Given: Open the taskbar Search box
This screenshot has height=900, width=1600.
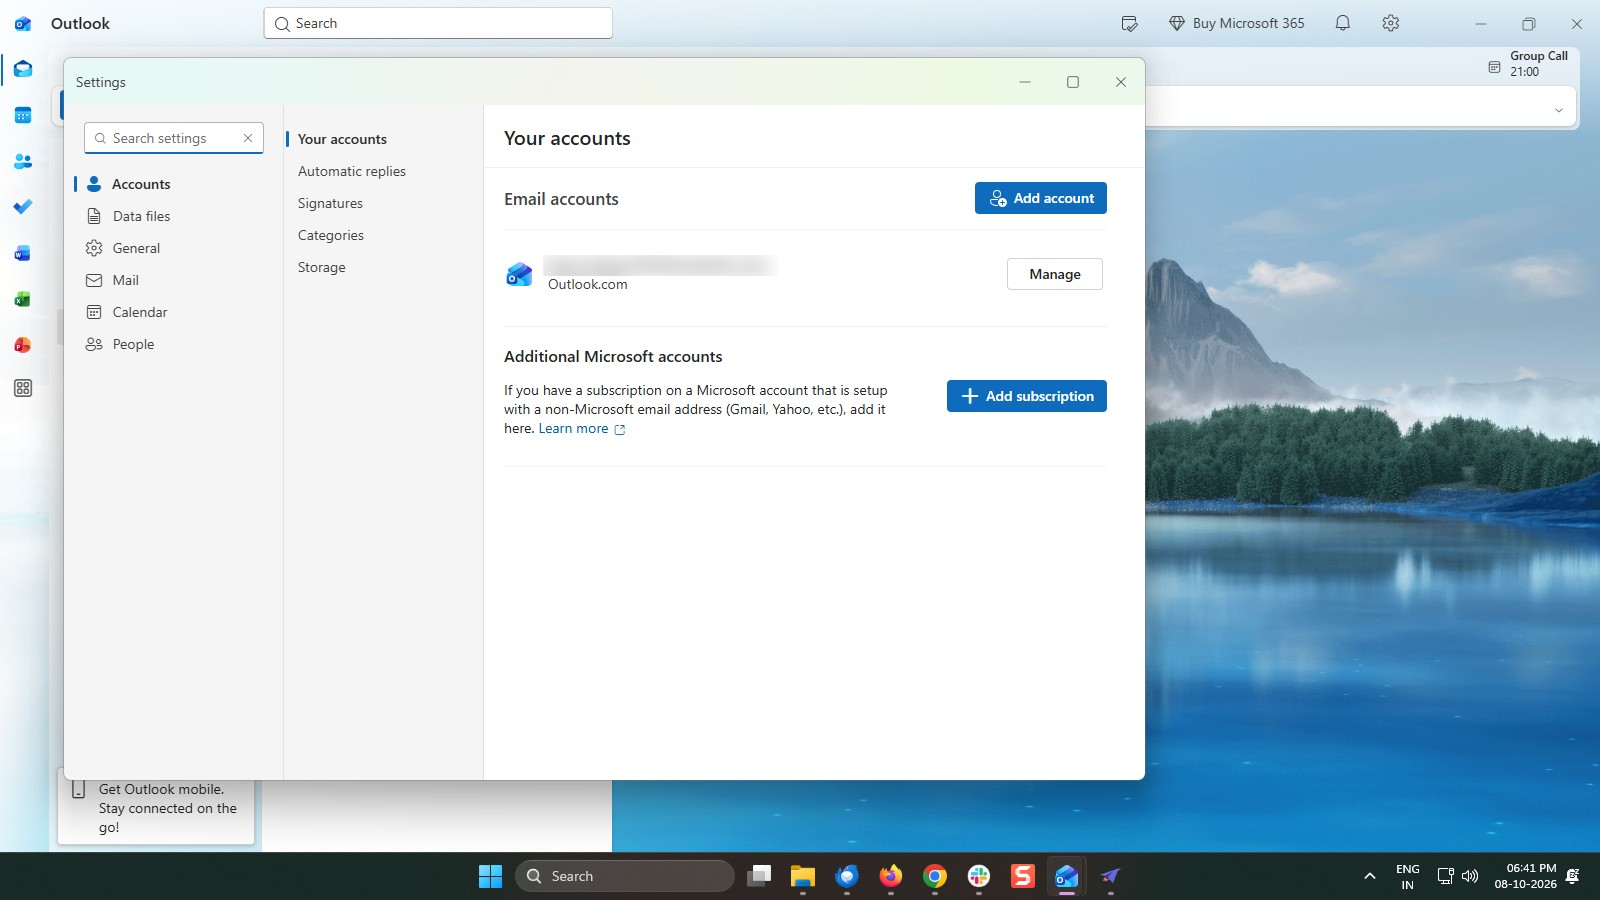Looking at the screenshot, I should [625, 876].
